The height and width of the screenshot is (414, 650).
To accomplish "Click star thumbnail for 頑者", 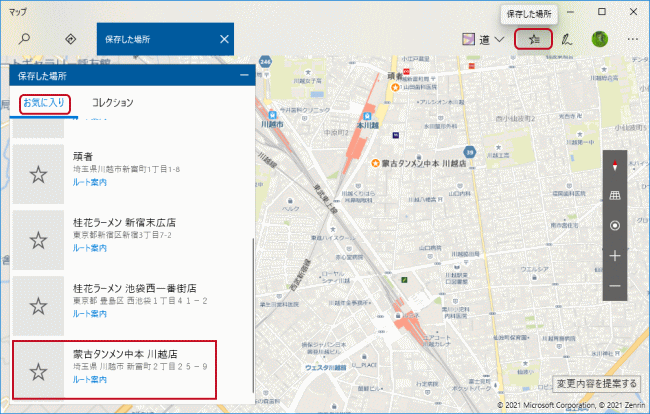I will 38,174.
